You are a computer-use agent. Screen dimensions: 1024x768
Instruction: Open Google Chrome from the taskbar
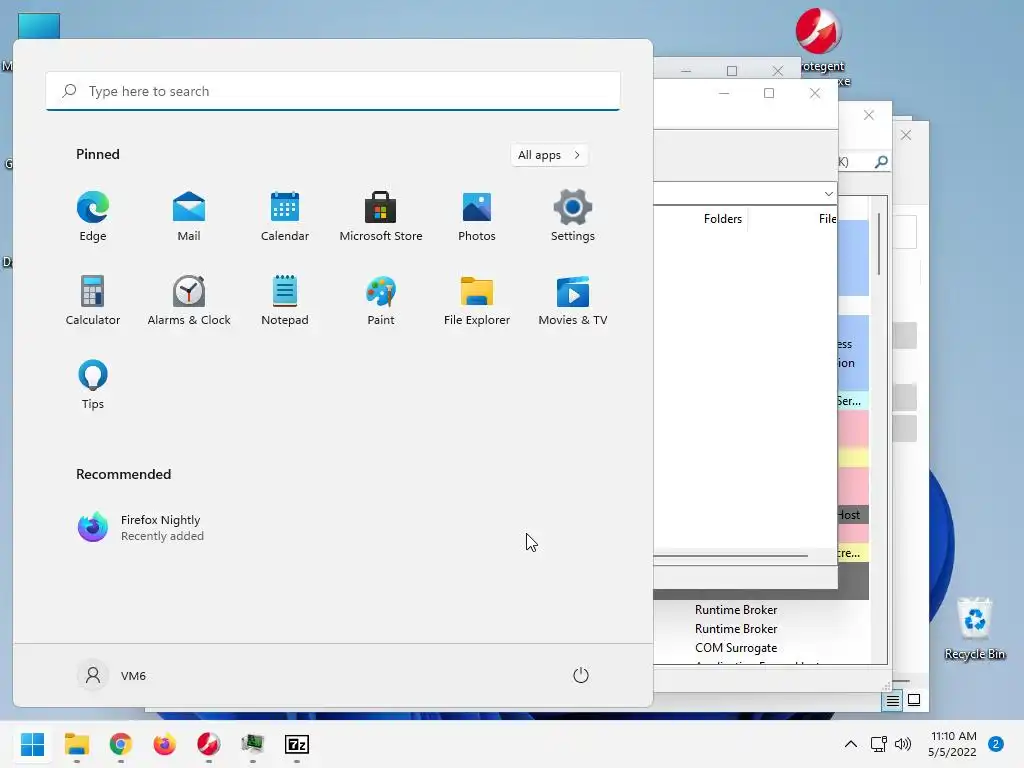121,744
